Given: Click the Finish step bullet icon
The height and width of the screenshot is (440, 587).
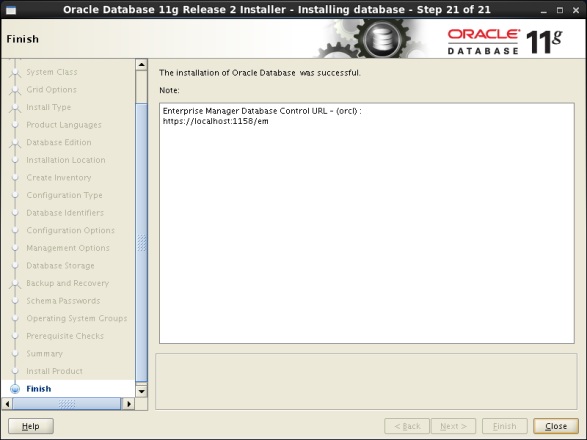Looking at the screenshot, I should point(15,389).
